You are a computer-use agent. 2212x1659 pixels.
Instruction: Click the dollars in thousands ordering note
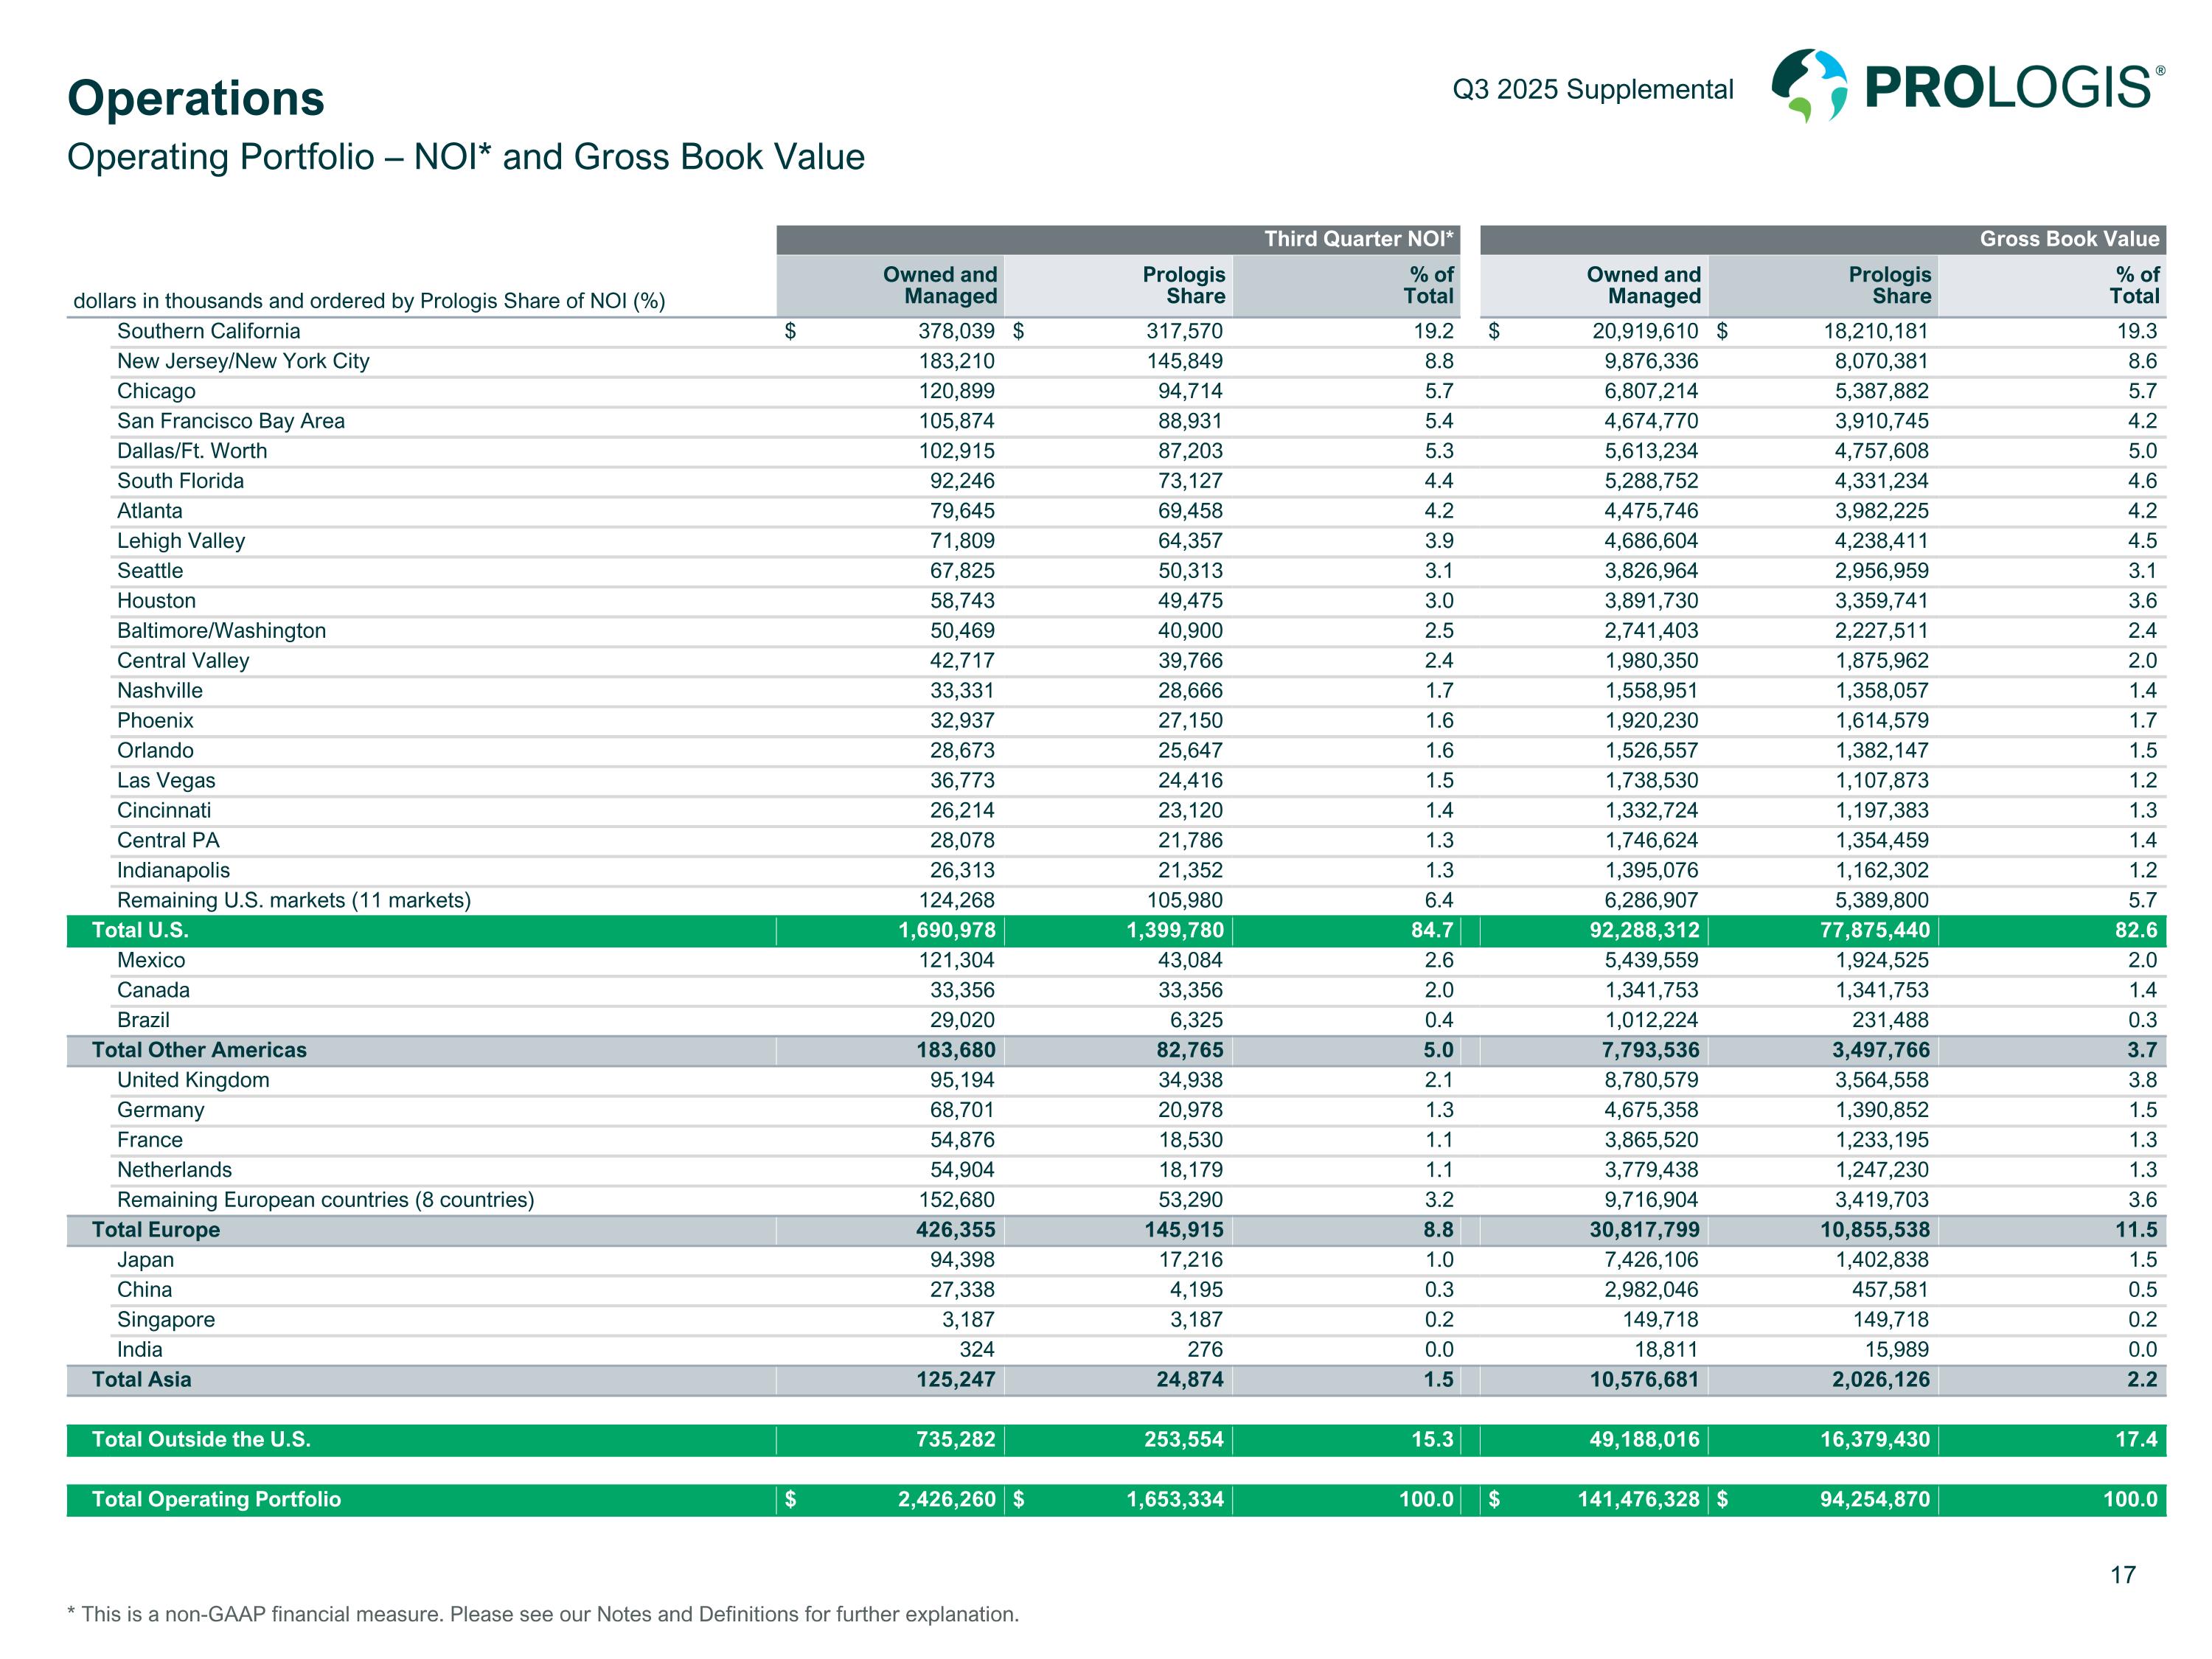click(x=369, y=301)
